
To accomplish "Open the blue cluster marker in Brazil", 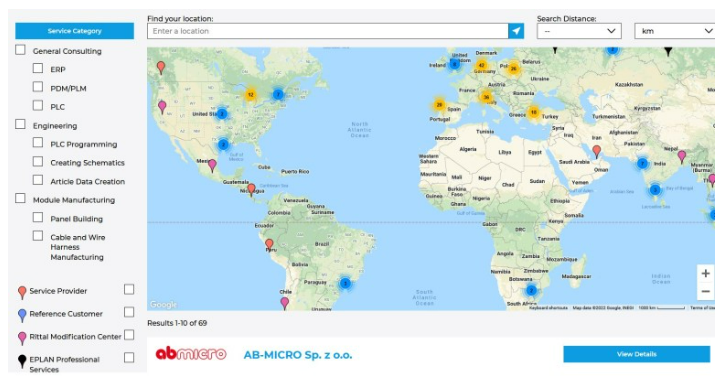I will (345, 283).
